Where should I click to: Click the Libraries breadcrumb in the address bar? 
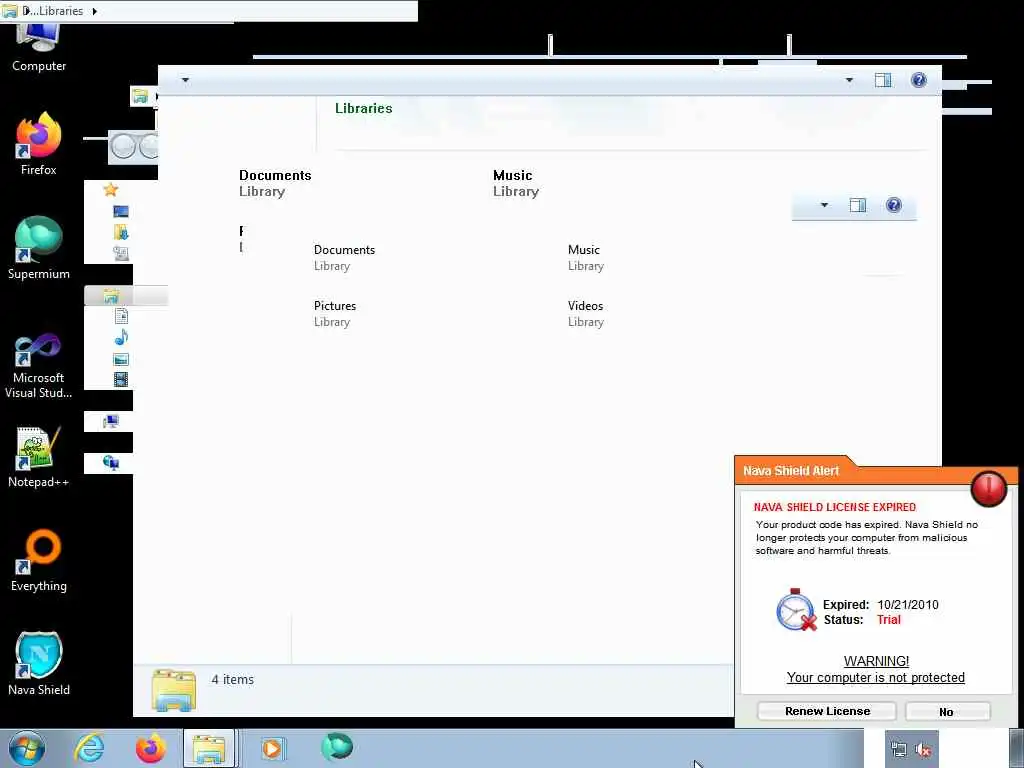[61, 11]
